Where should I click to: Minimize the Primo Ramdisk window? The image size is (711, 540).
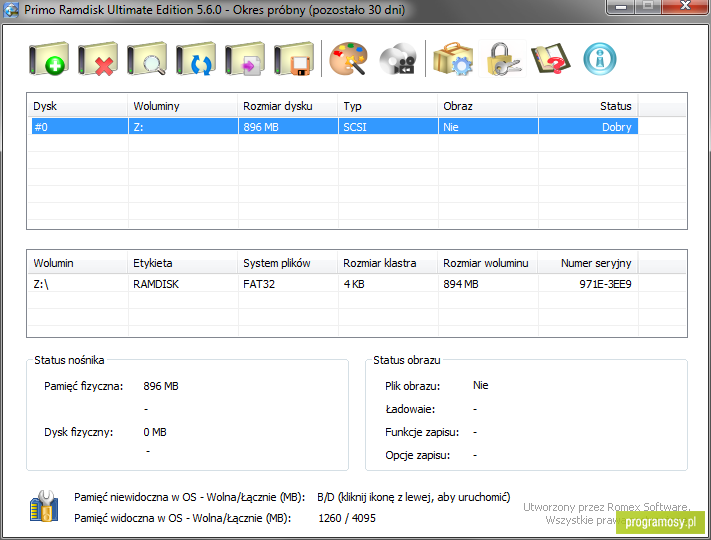point(621,6)
